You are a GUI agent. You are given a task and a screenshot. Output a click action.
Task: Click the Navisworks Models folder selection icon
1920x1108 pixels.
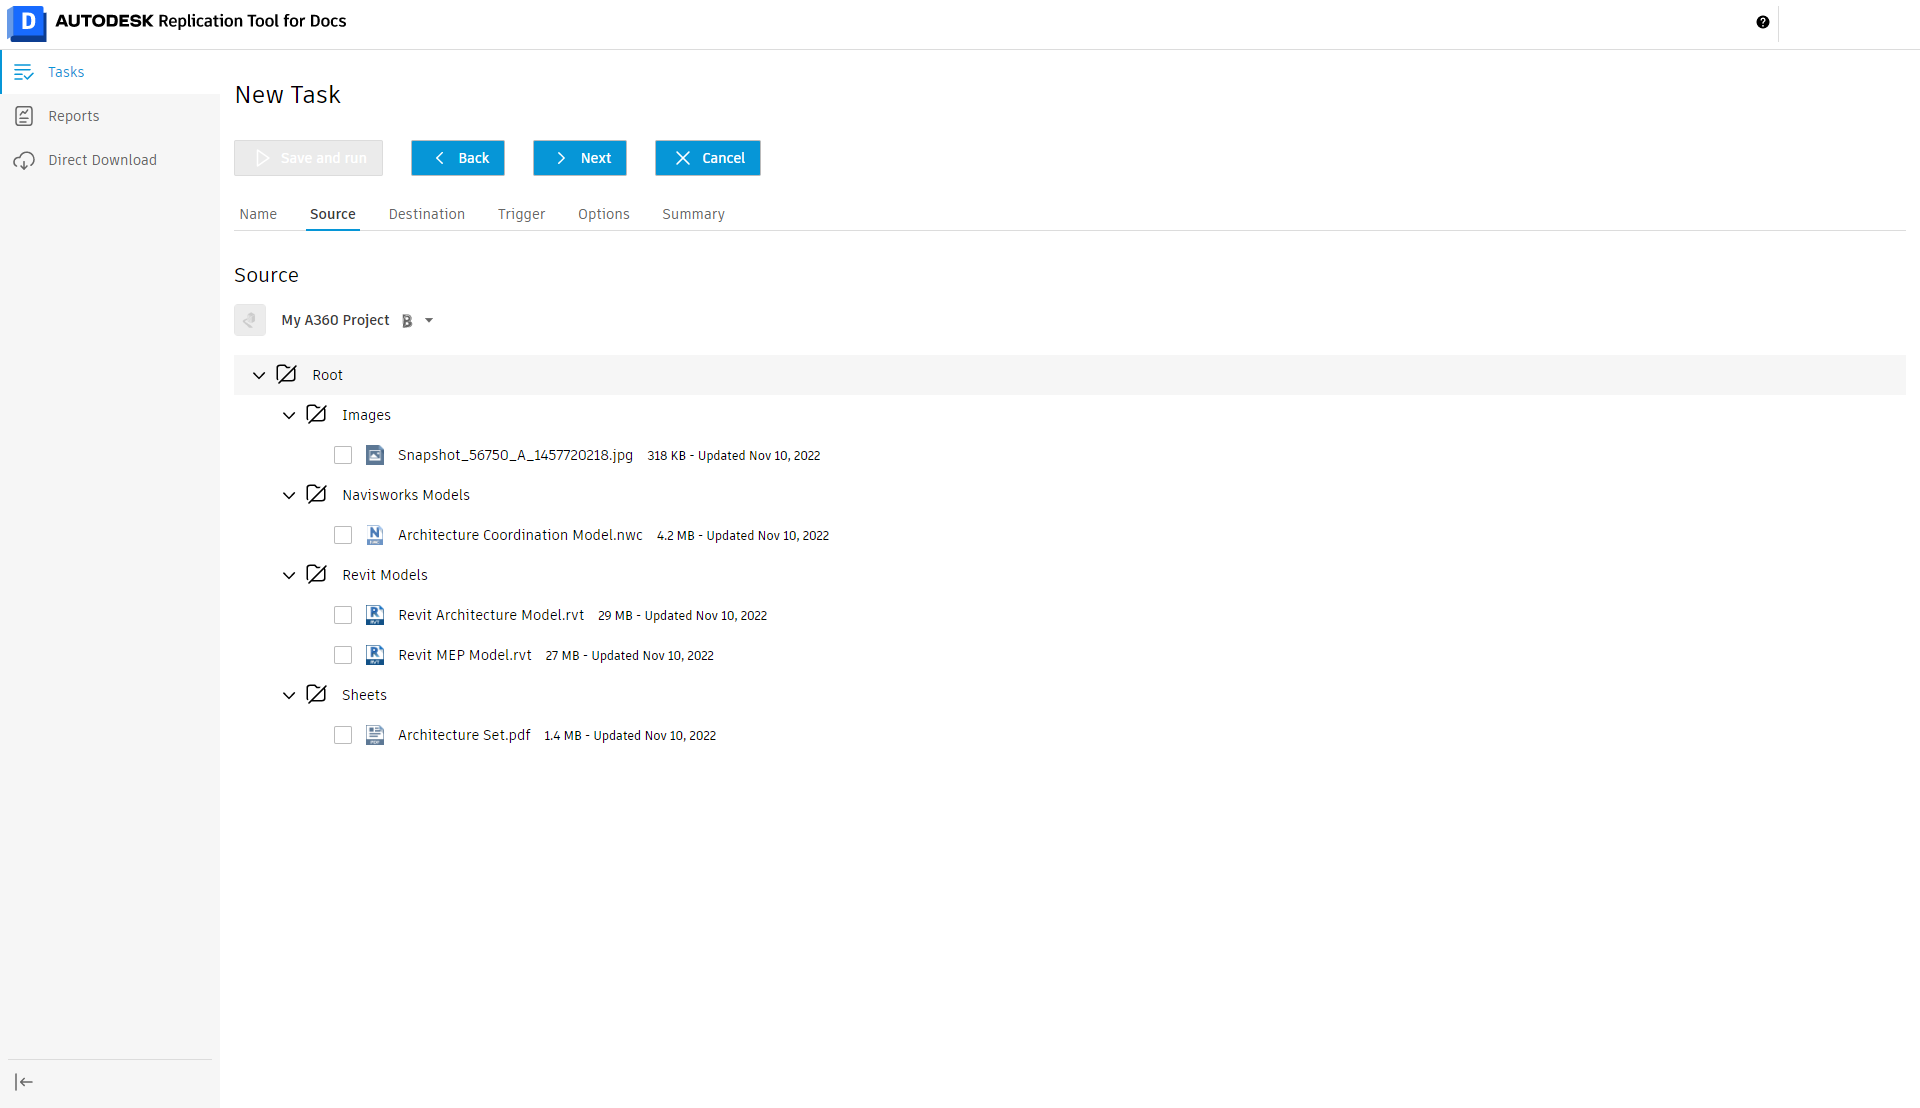click(x=316, y=494)
